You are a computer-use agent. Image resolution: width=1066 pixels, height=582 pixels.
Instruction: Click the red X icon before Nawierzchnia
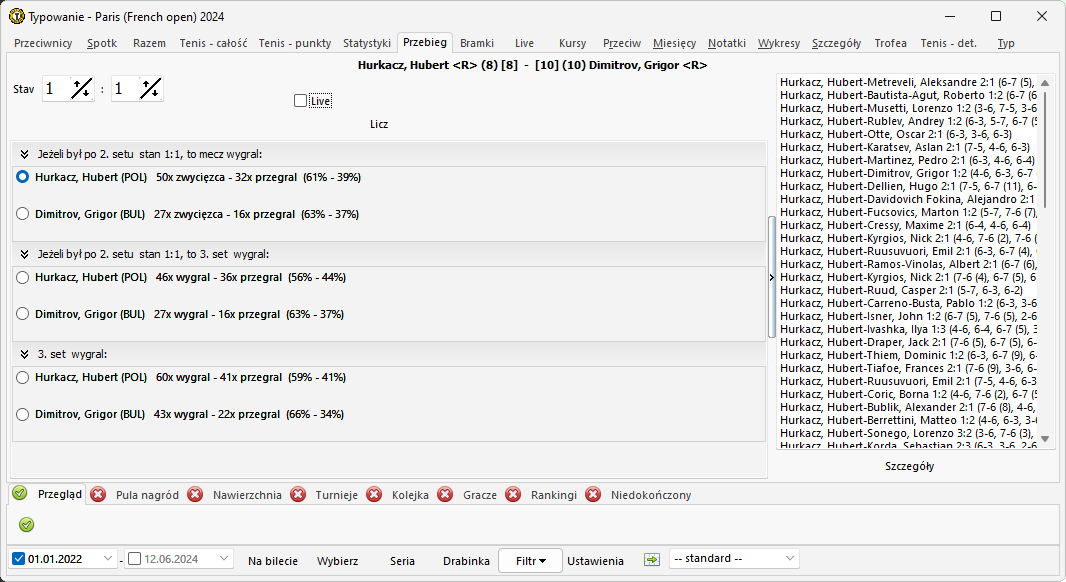195,494
